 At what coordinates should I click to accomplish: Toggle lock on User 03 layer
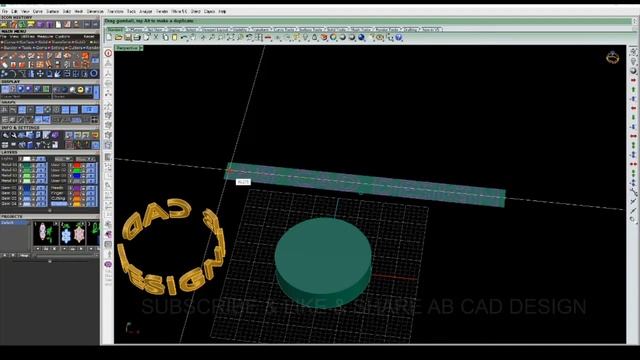click(83, 176)
